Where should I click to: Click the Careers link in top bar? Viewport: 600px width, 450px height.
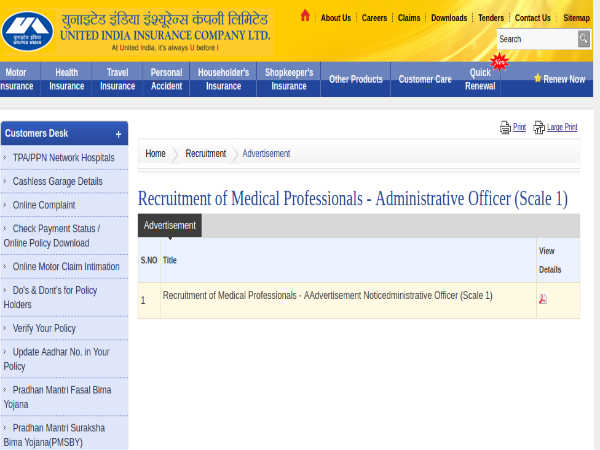(374, 18)
